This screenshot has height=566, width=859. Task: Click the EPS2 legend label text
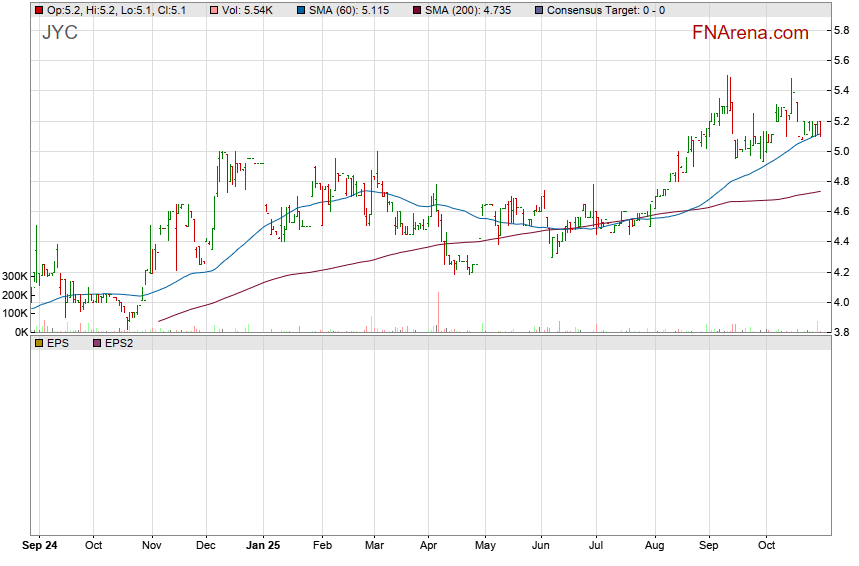pyautogui.click(x=119, y=343)
